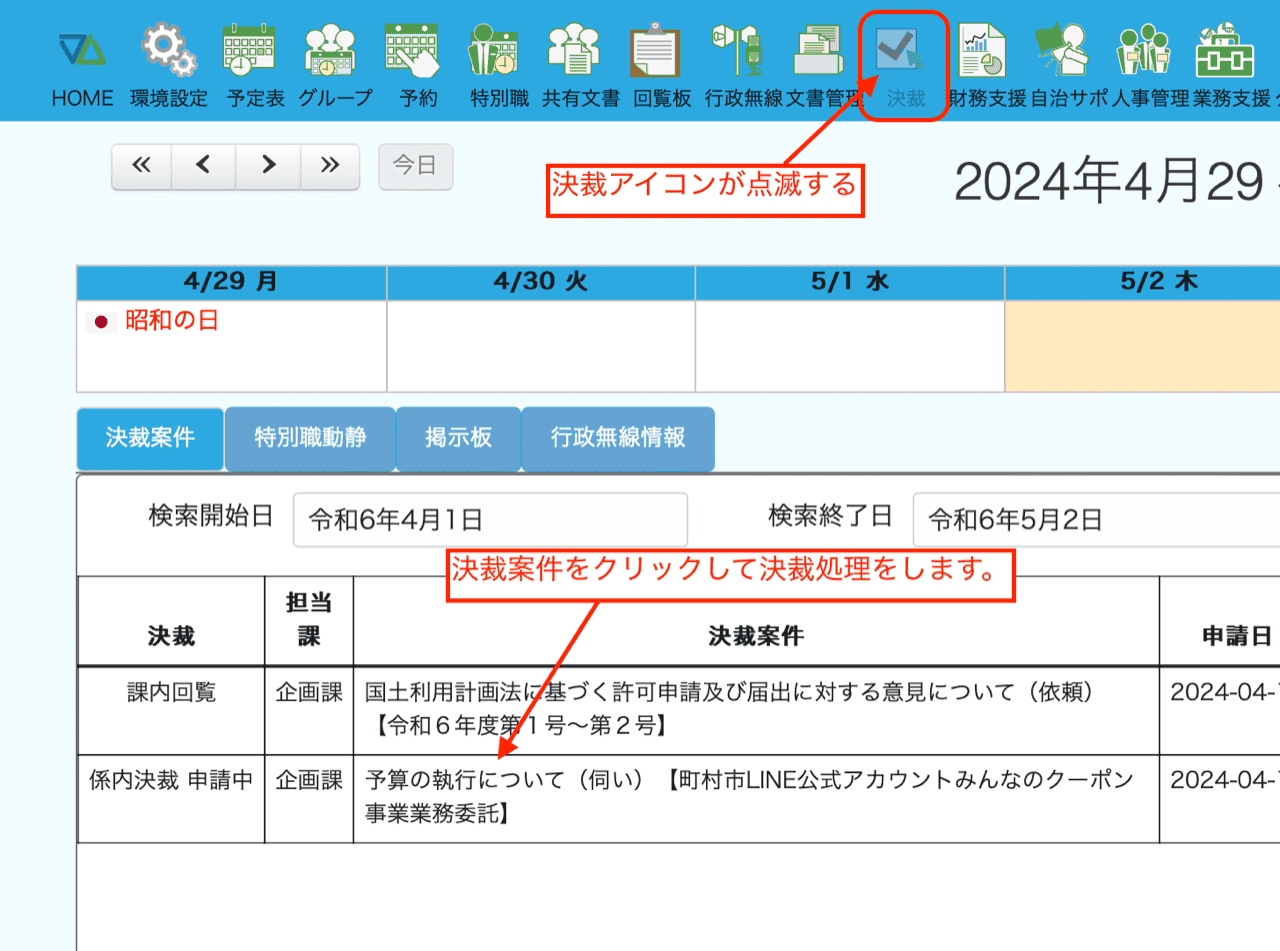Jump forward with double right arrow button

point(330,166)
